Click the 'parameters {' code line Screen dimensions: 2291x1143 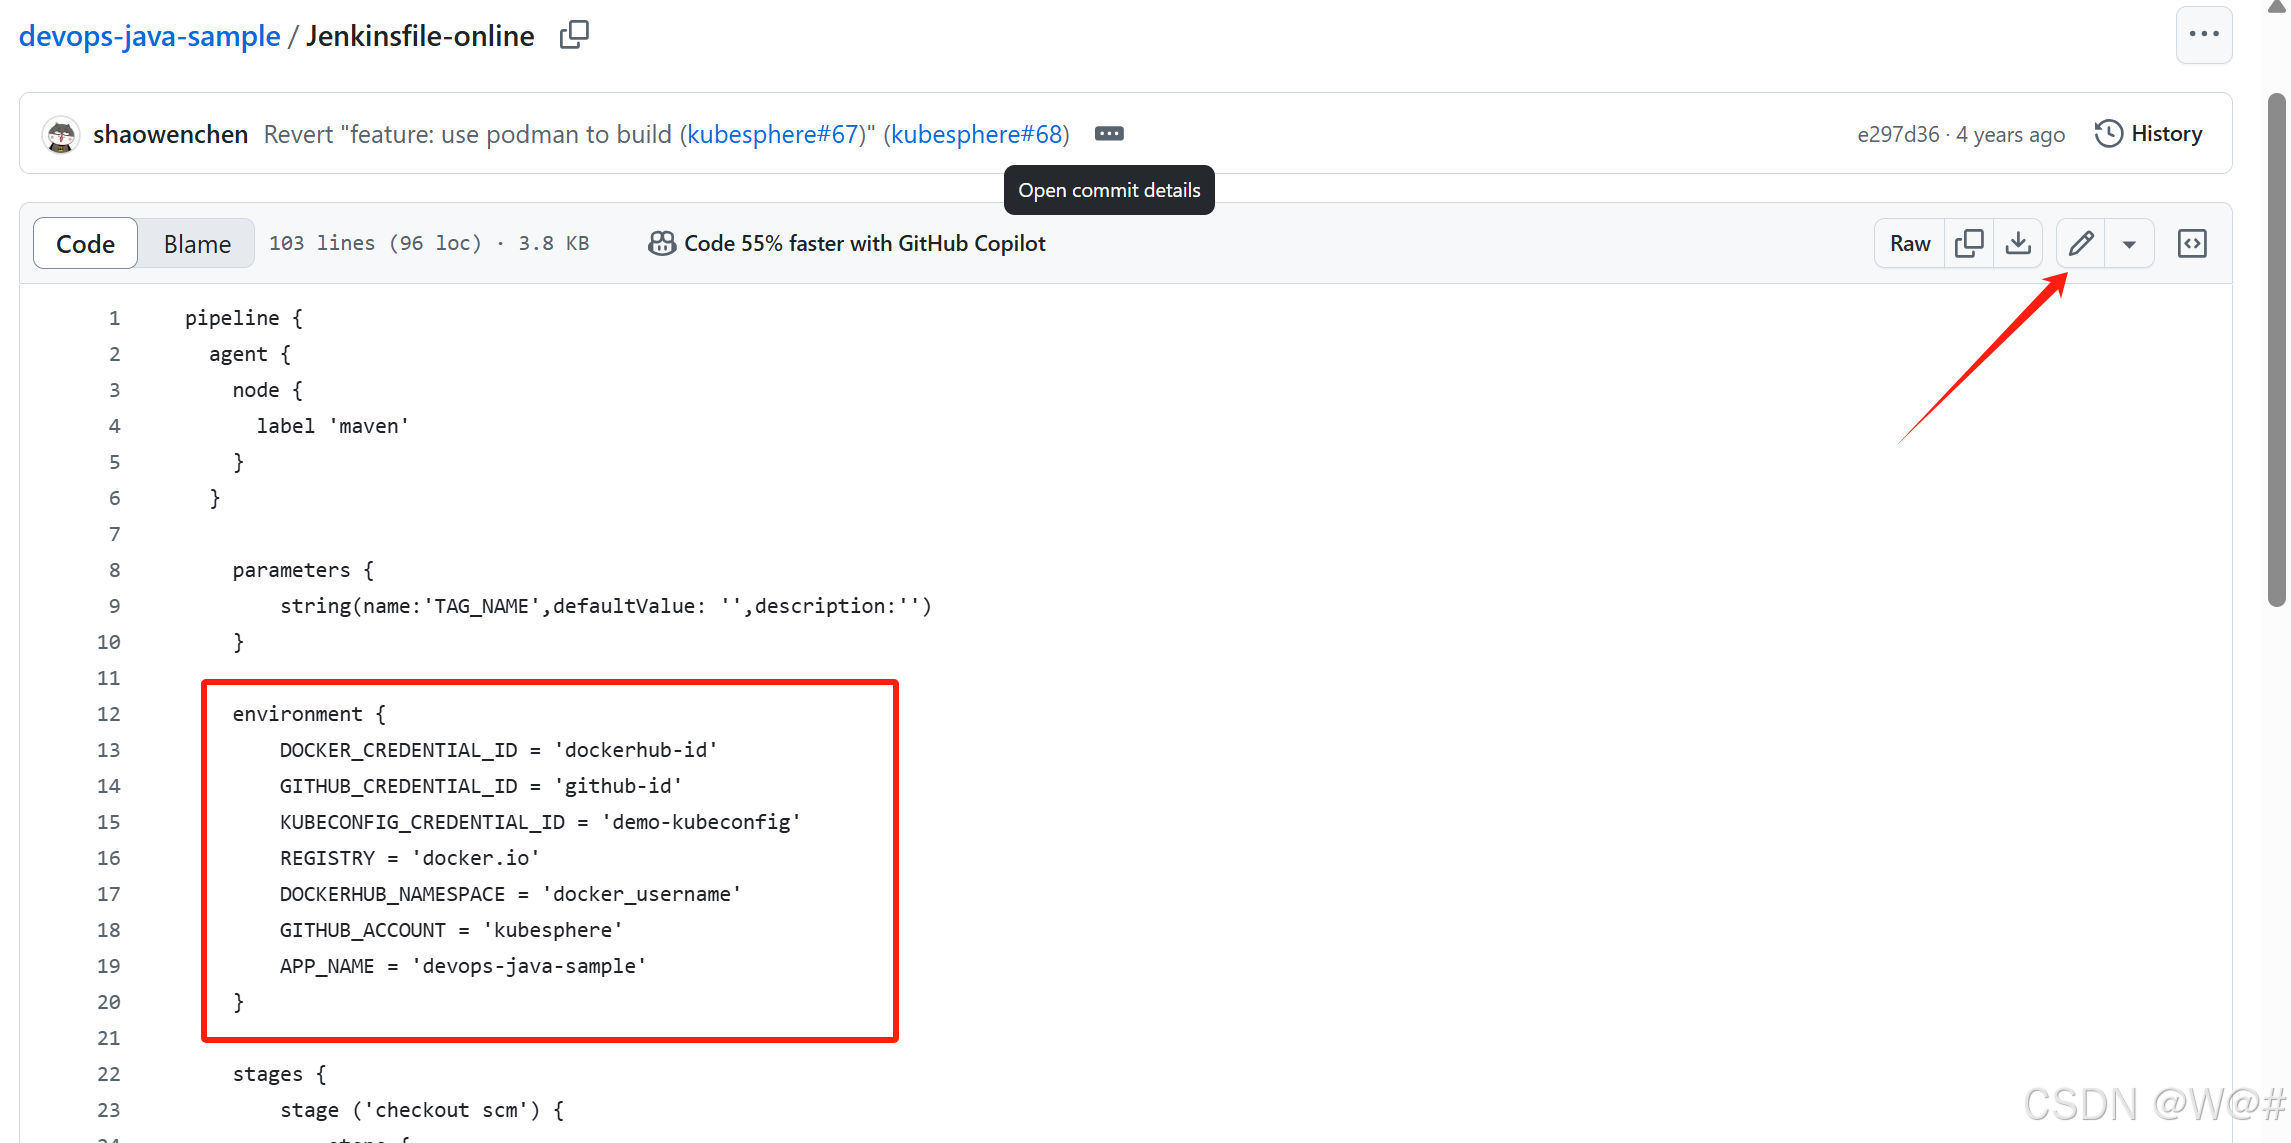point(303,570)
